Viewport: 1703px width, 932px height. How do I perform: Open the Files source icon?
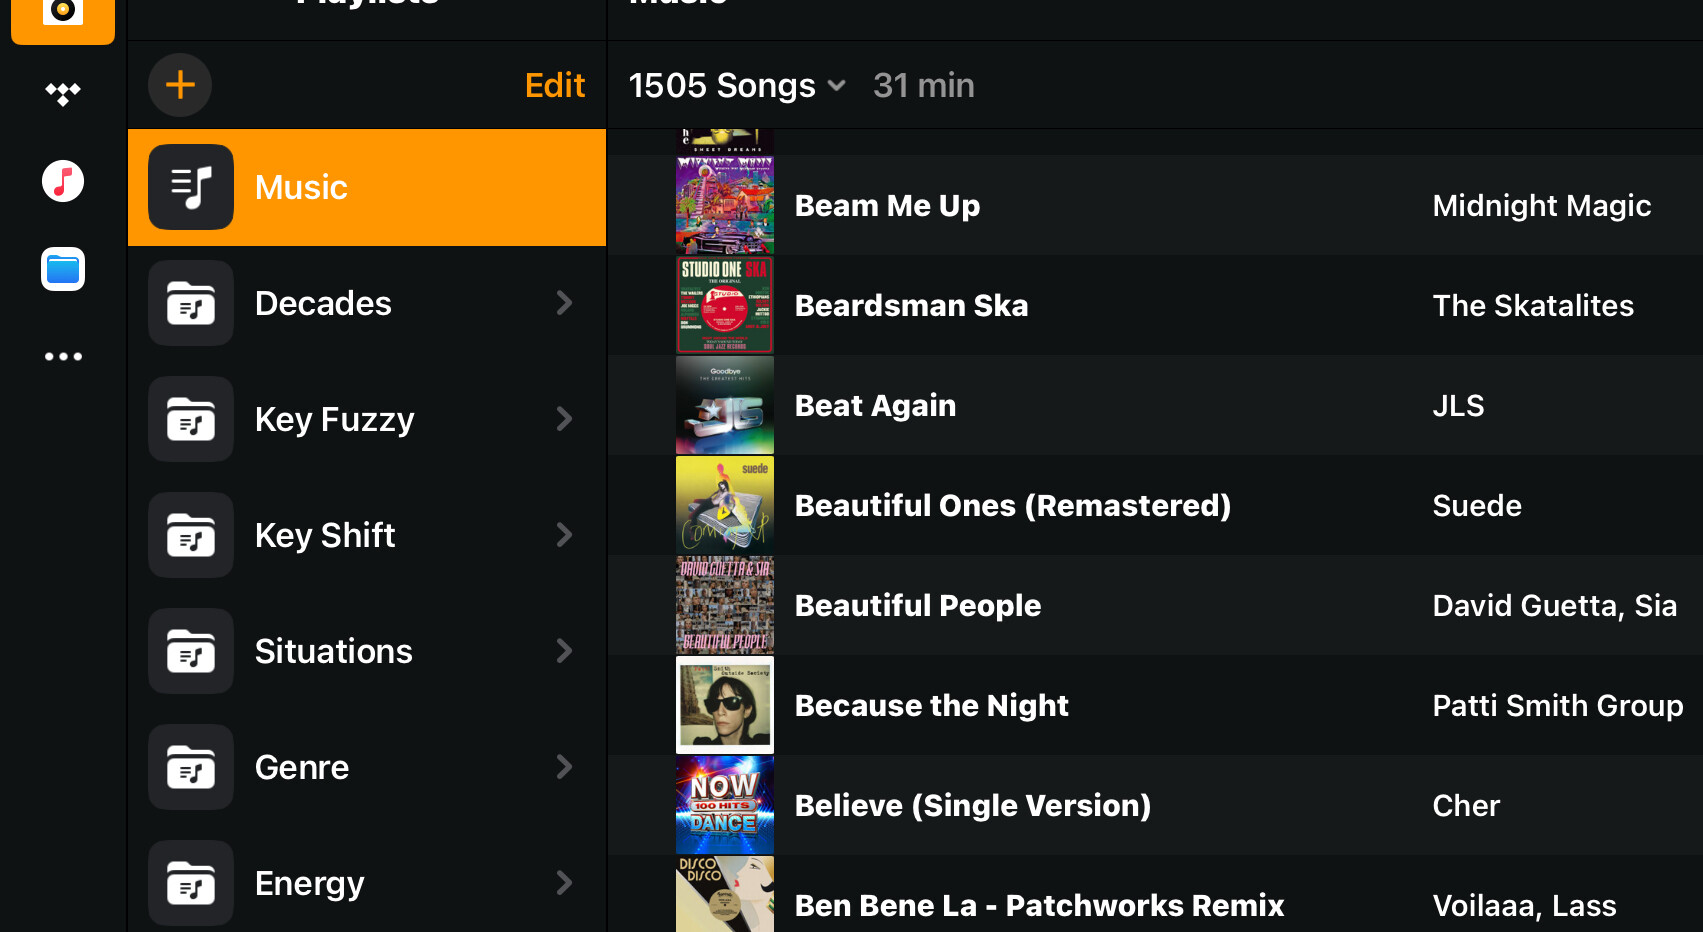pos(63,269)
